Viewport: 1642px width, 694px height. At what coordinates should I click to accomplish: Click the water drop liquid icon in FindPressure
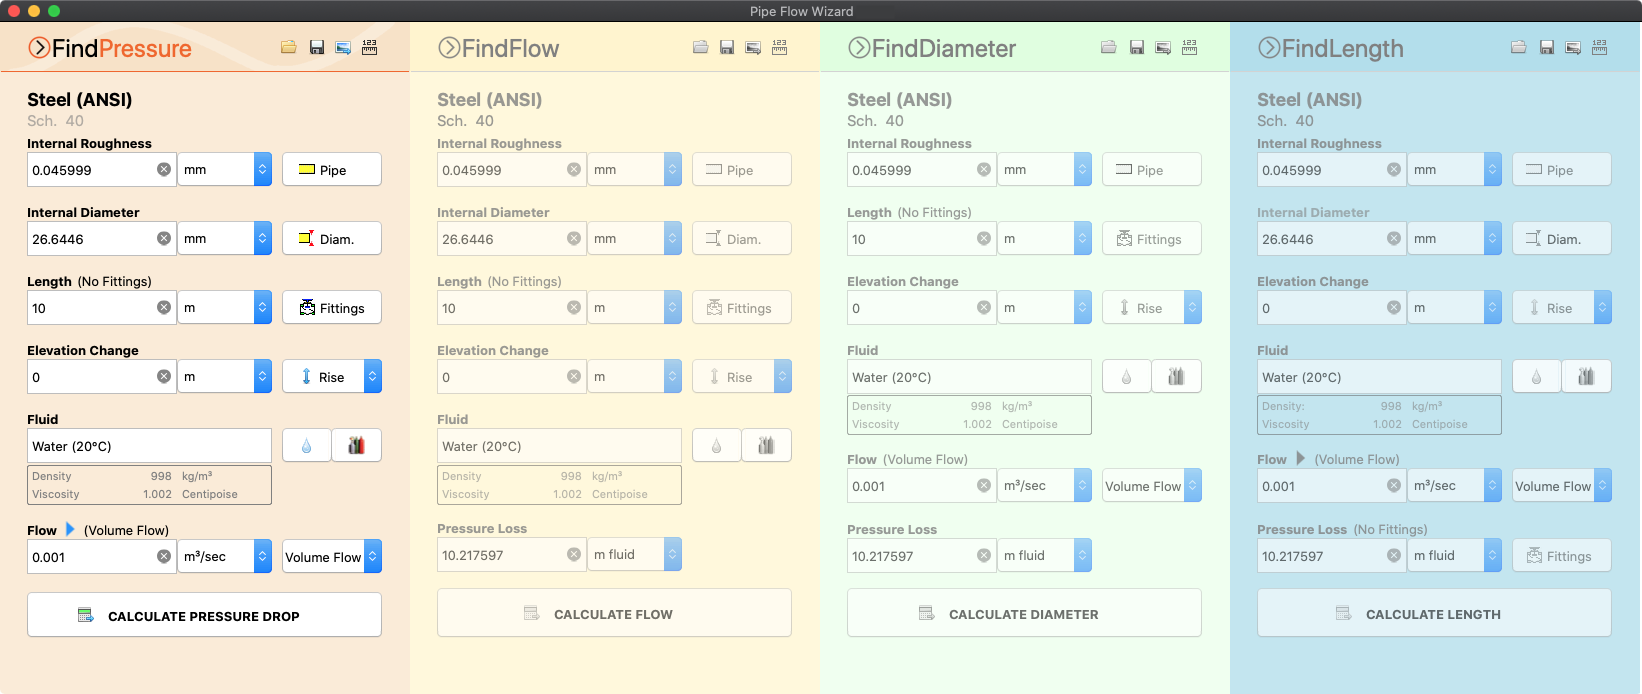[x=306, y=446]
